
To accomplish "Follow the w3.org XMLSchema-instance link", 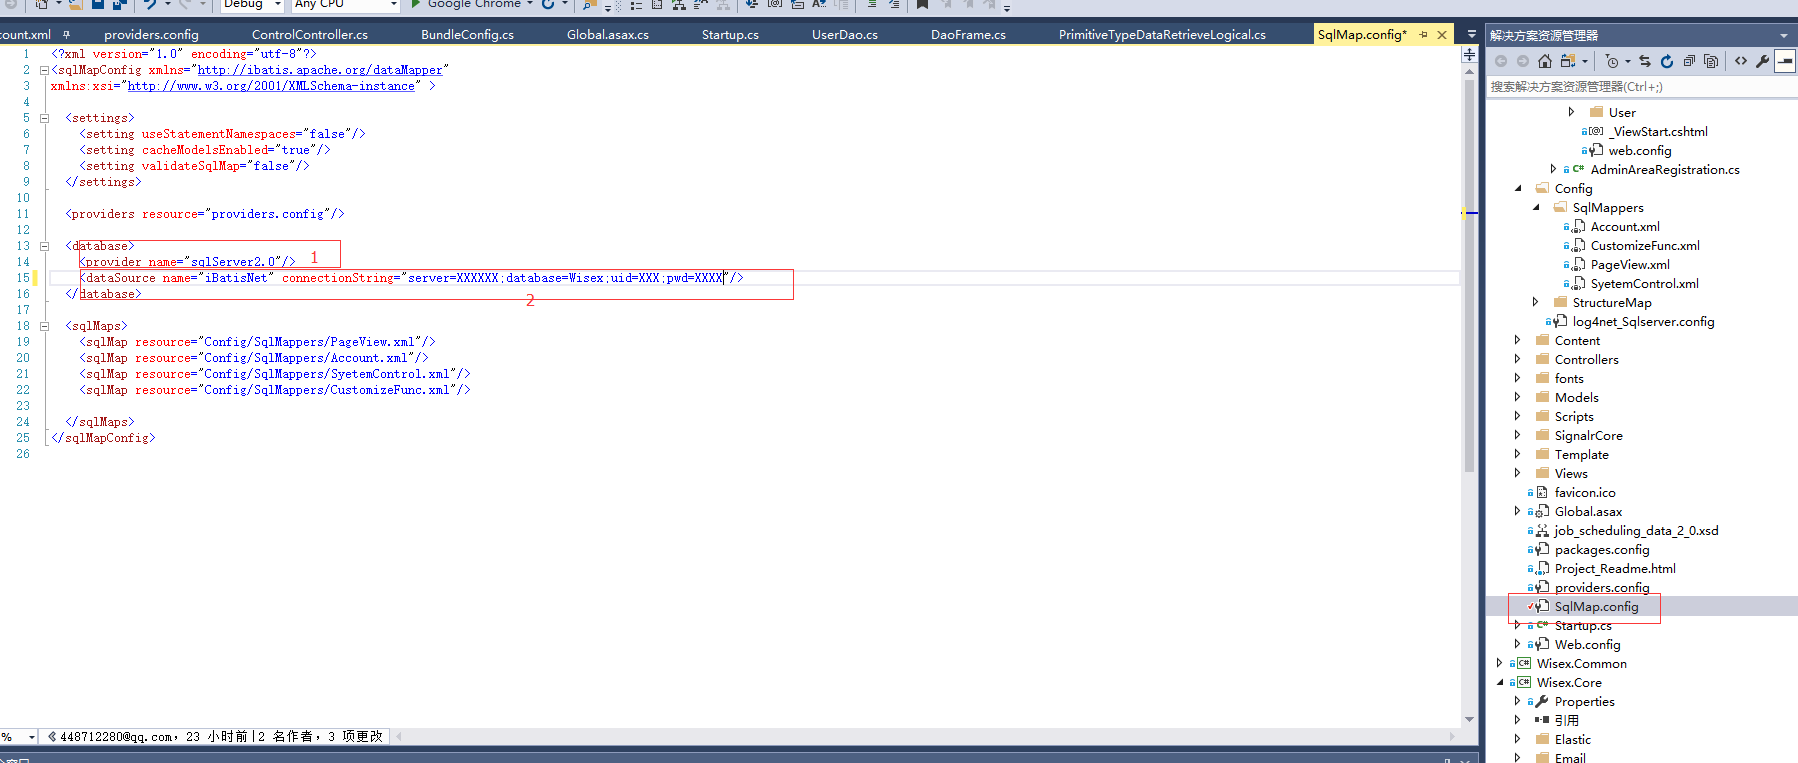I will 271,86.
